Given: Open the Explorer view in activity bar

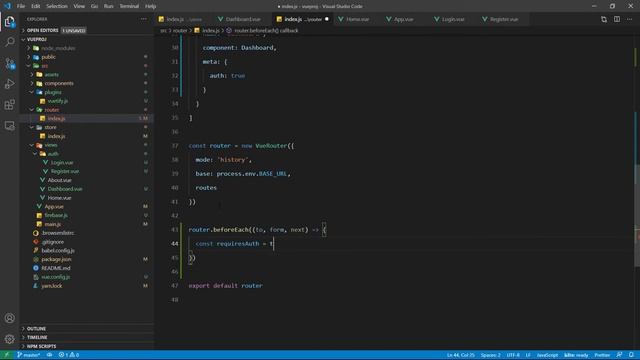Looking at the screenshot, I should (9, 21).
